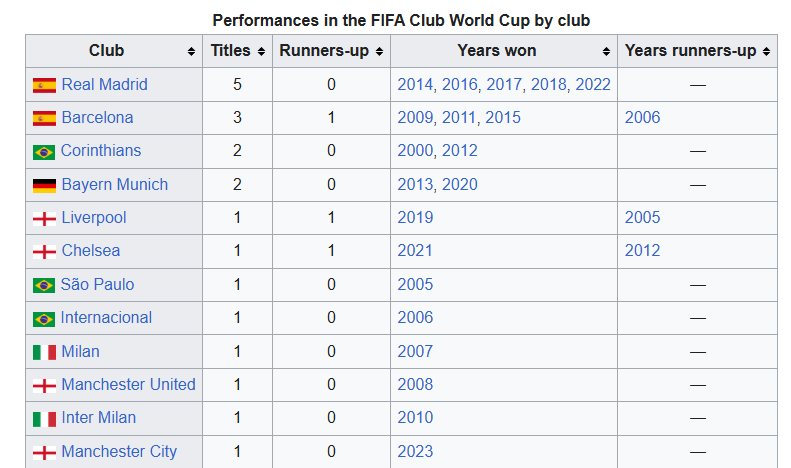Screen dimensions: 791x468
Task: Sort by Years won column arrows
Action: 606,51
